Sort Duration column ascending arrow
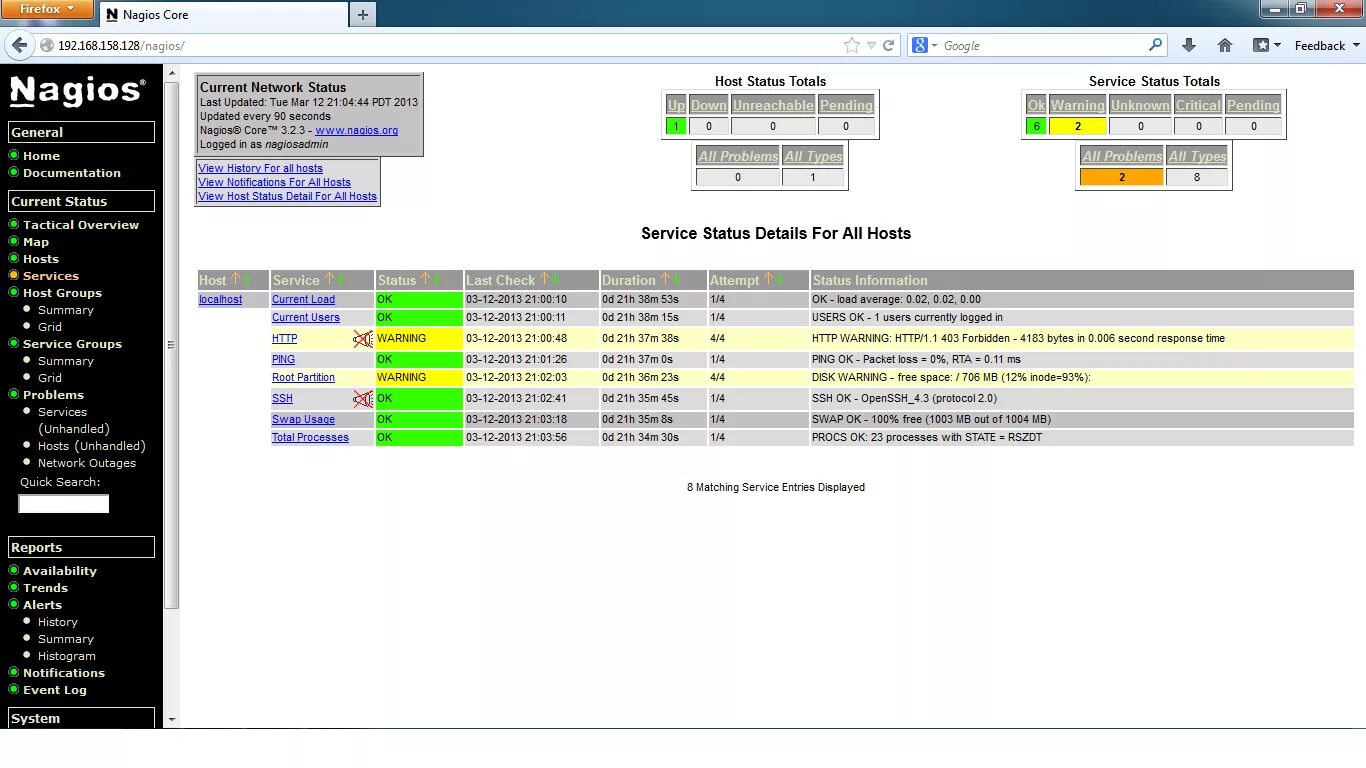This screenshot has height=768, width=1366. click(x=665, y=279)
